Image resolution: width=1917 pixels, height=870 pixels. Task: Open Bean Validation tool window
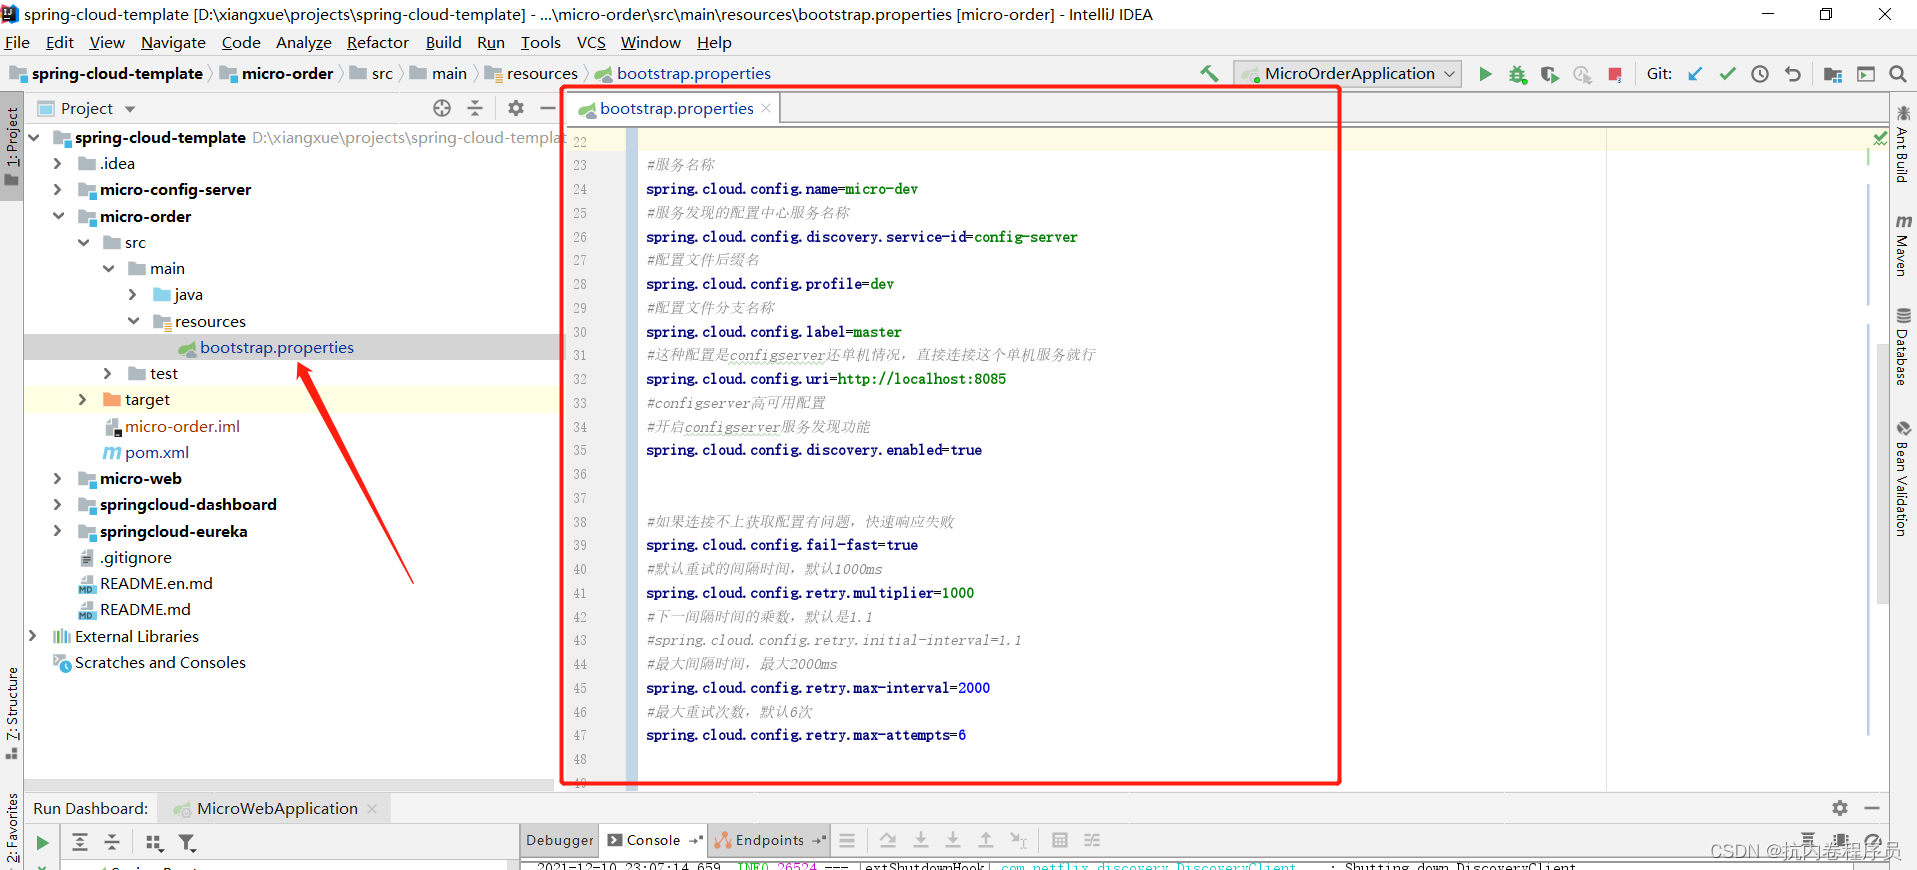(1903, 478)
